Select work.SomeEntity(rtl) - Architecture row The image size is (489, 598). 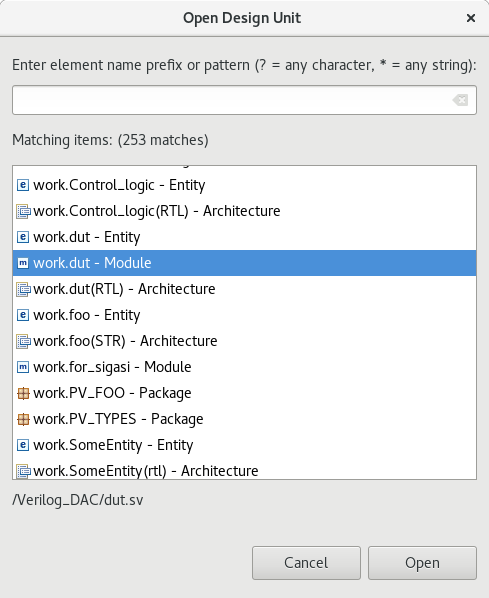(244, 470)
